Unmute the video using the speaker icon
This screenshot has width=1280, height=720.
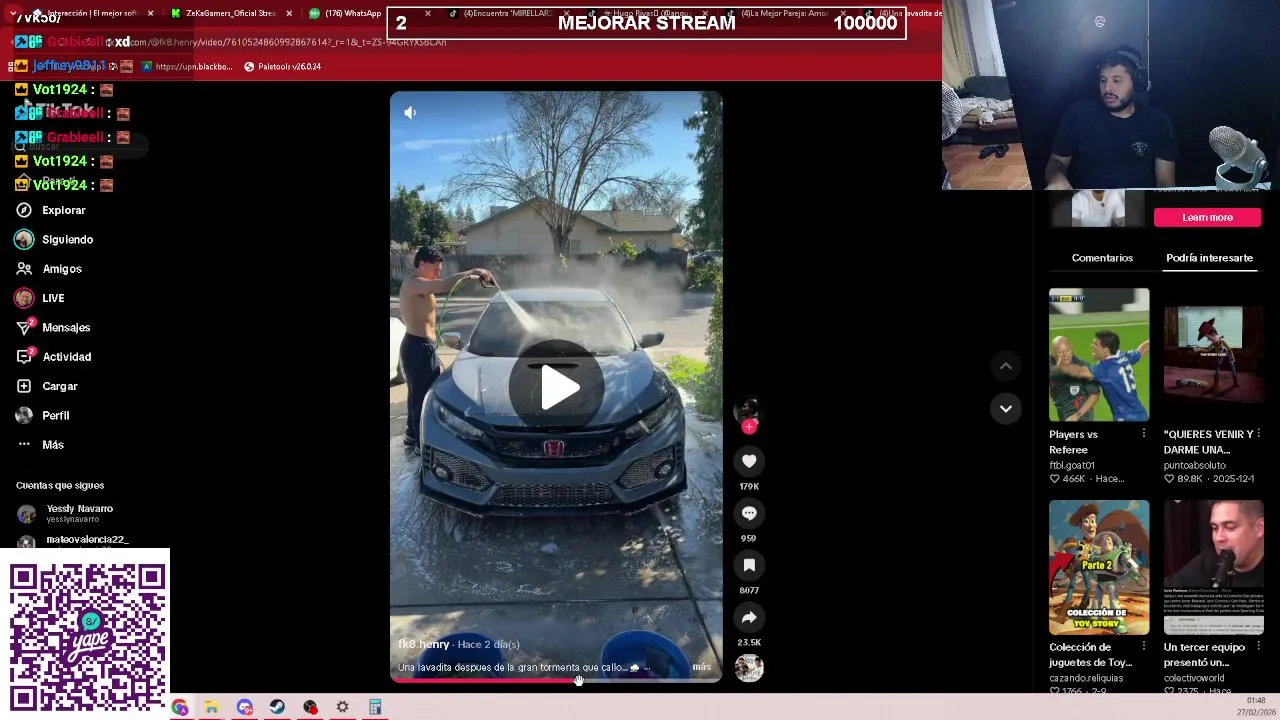pos(410,113)
